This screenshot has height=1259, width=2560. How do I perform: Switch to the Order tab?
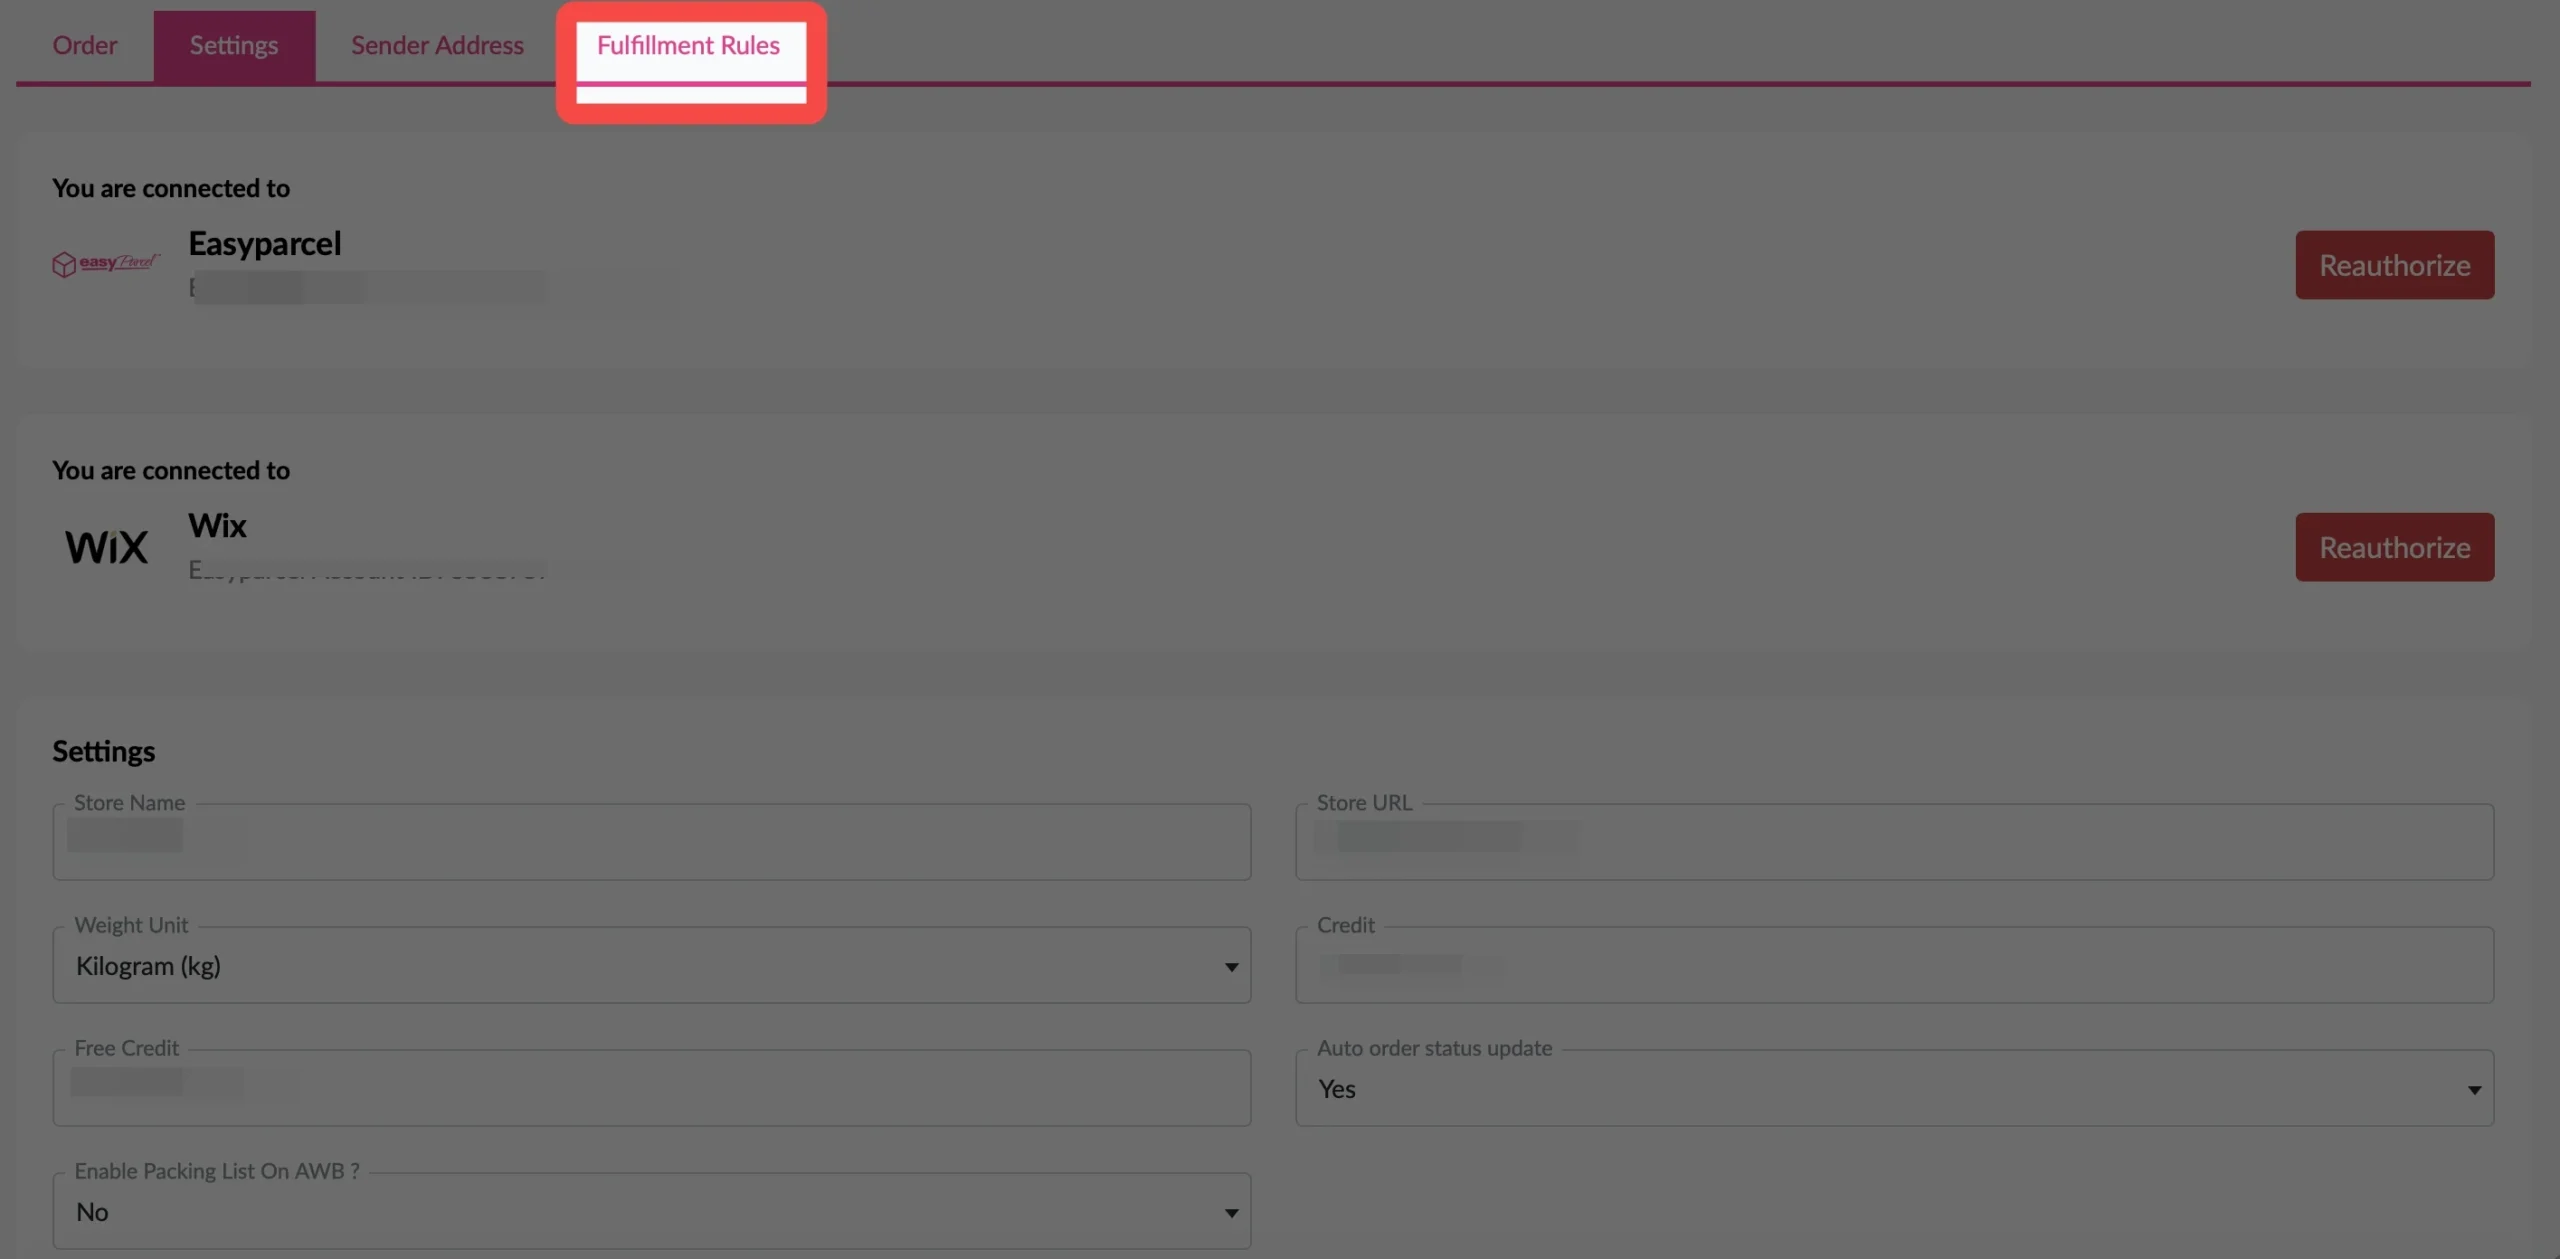pos(85,45)
